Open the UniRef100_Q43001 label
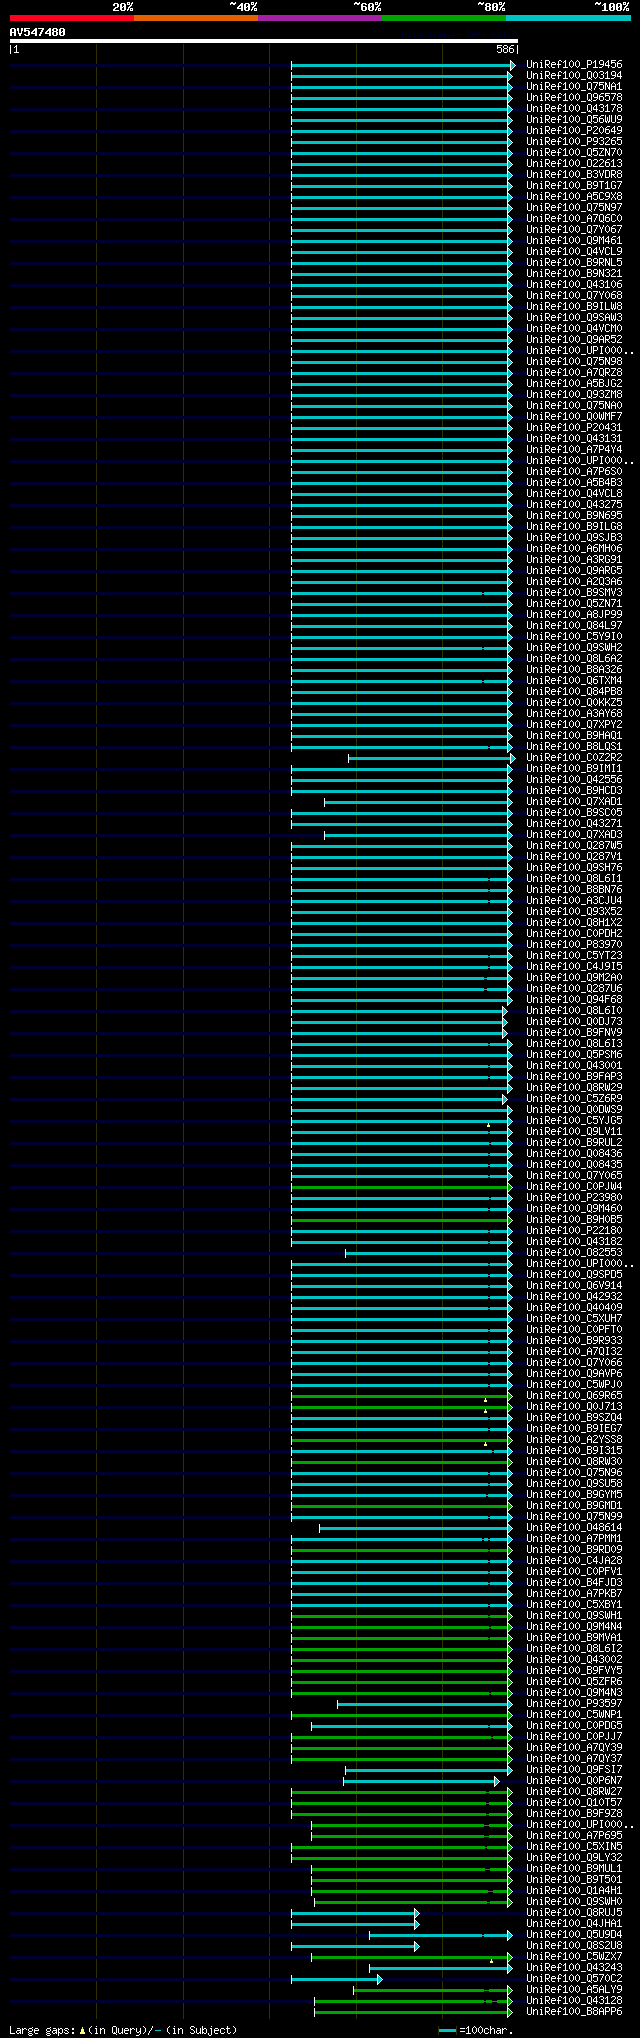Image resolution: width=640 pixels, height=2038 pixels. tap(574, 1066)
